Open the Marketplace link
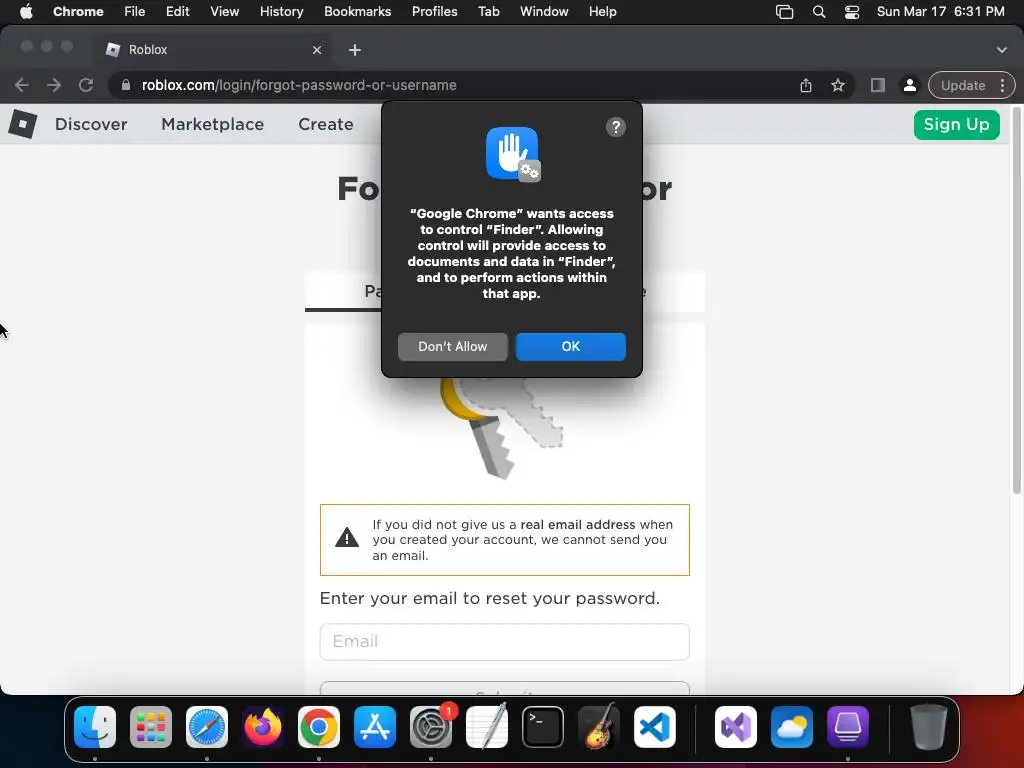 point(212,124)
